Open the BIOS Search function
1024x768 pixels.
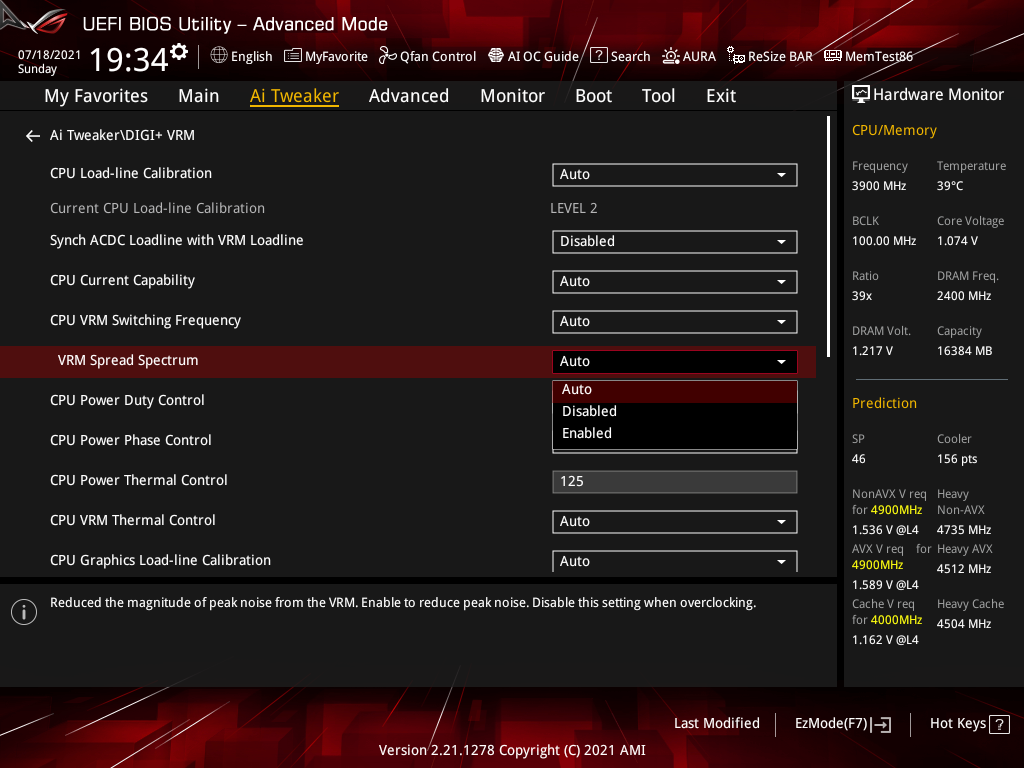tap(620, 56)
